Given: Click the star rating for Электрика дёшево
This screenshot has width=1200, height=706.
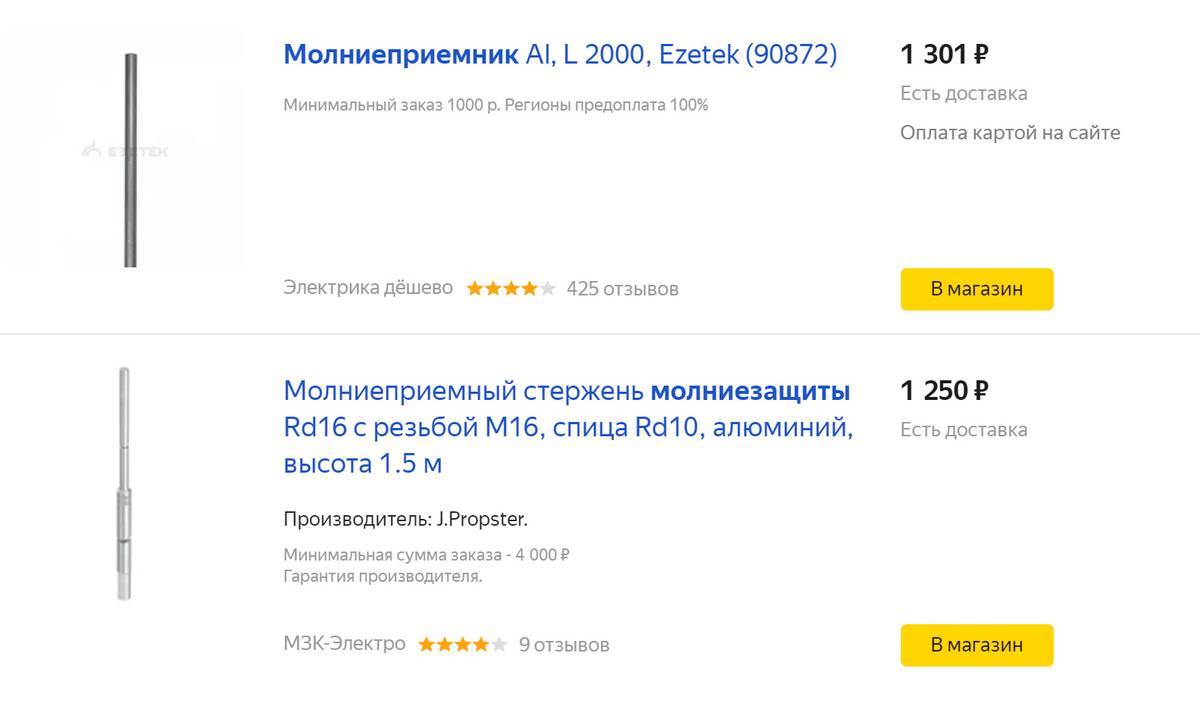Looking at the screenshot, I should click(x=510, y=289).
